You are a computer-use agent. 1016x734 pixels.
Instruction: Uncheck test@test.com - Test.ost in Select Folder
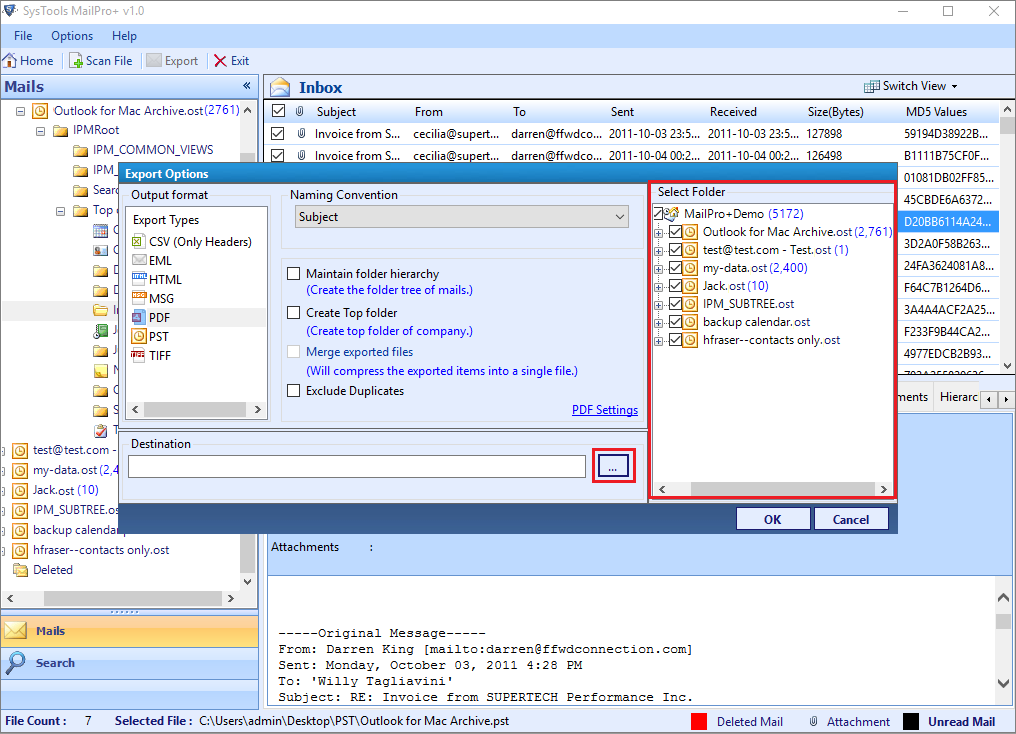click(675, 249)
